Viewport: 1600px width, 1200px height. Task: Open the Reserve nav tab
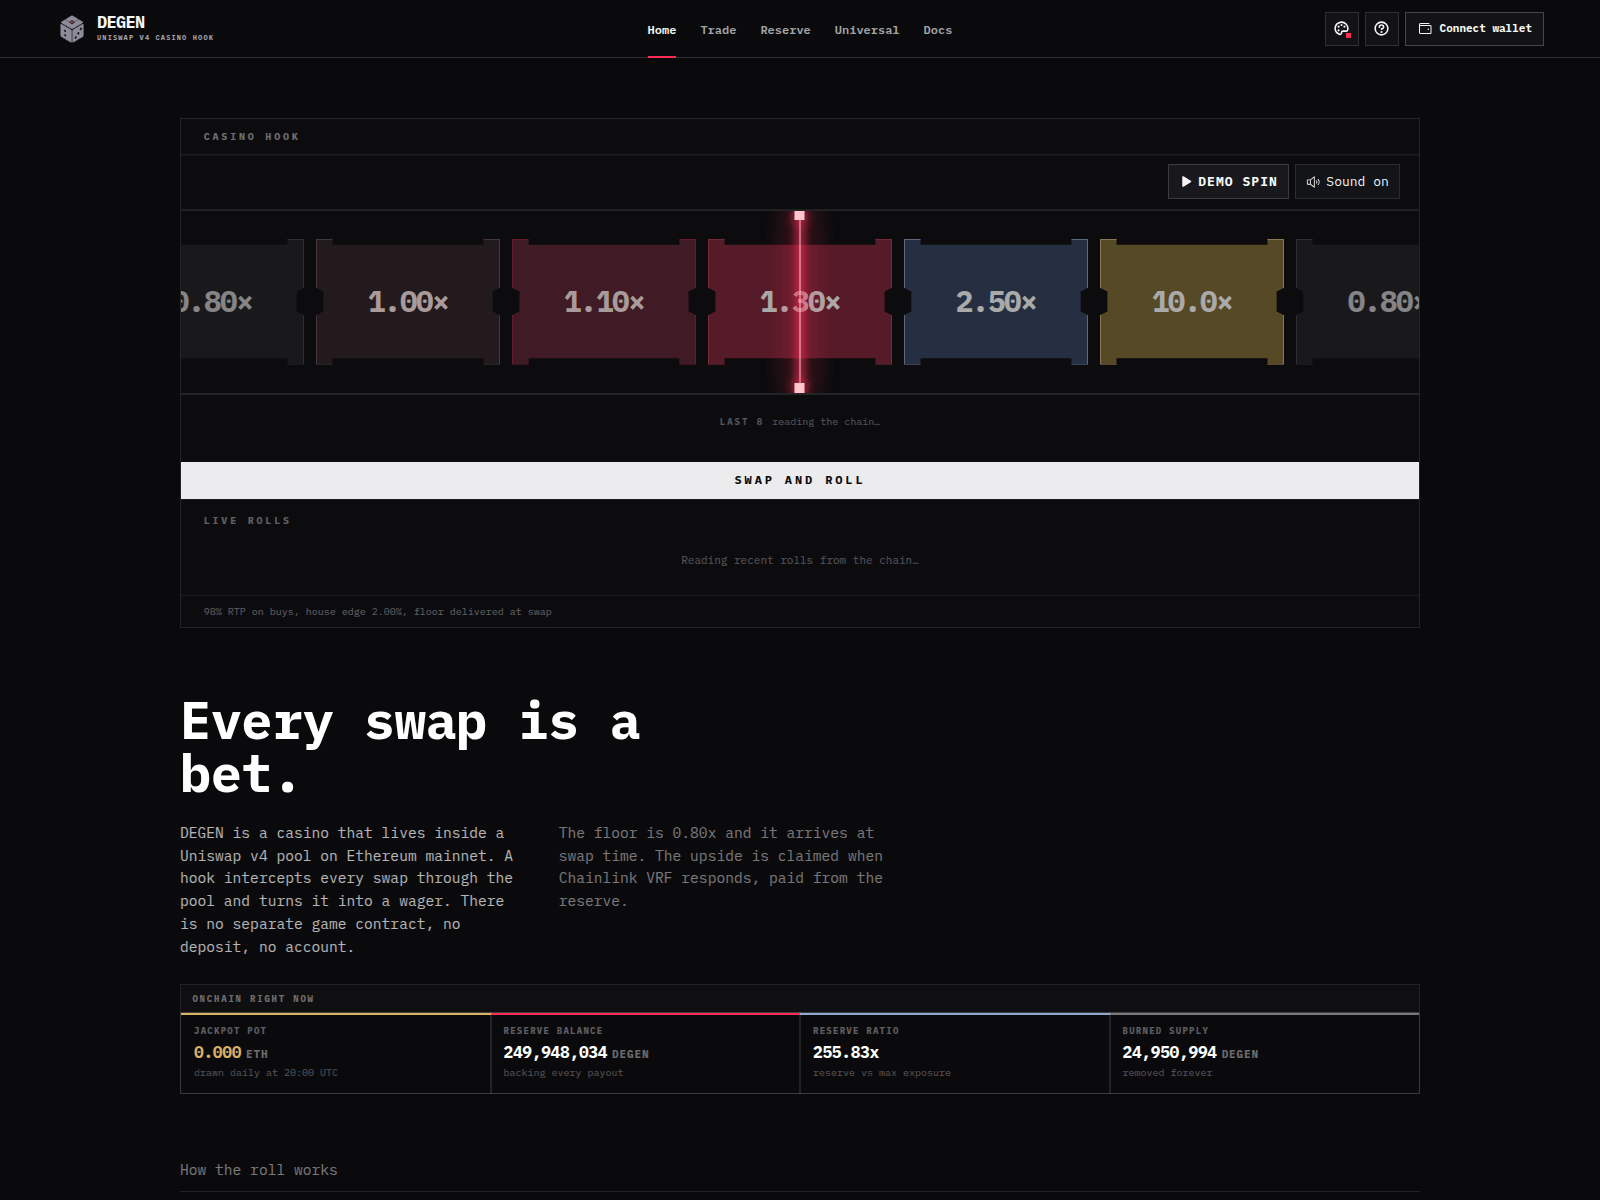coord(785,30)
